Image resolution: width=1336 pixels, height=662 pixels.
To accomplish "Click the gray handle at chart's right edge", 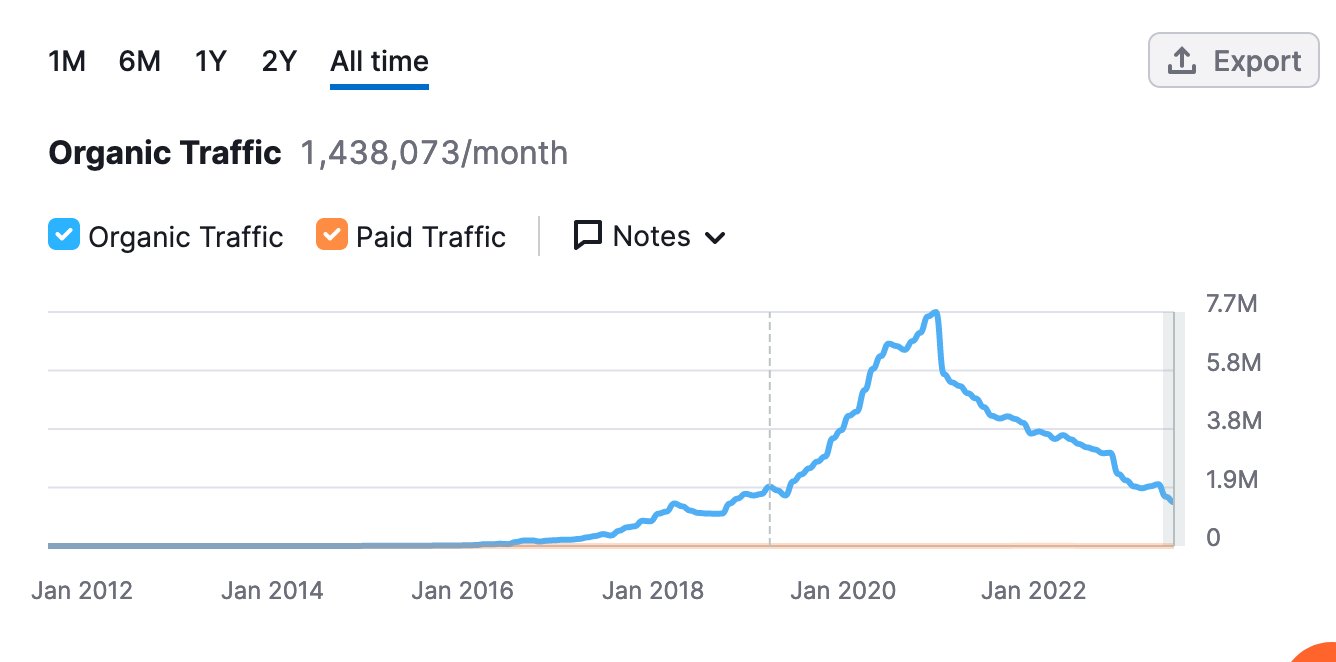I will point(1174,429).
